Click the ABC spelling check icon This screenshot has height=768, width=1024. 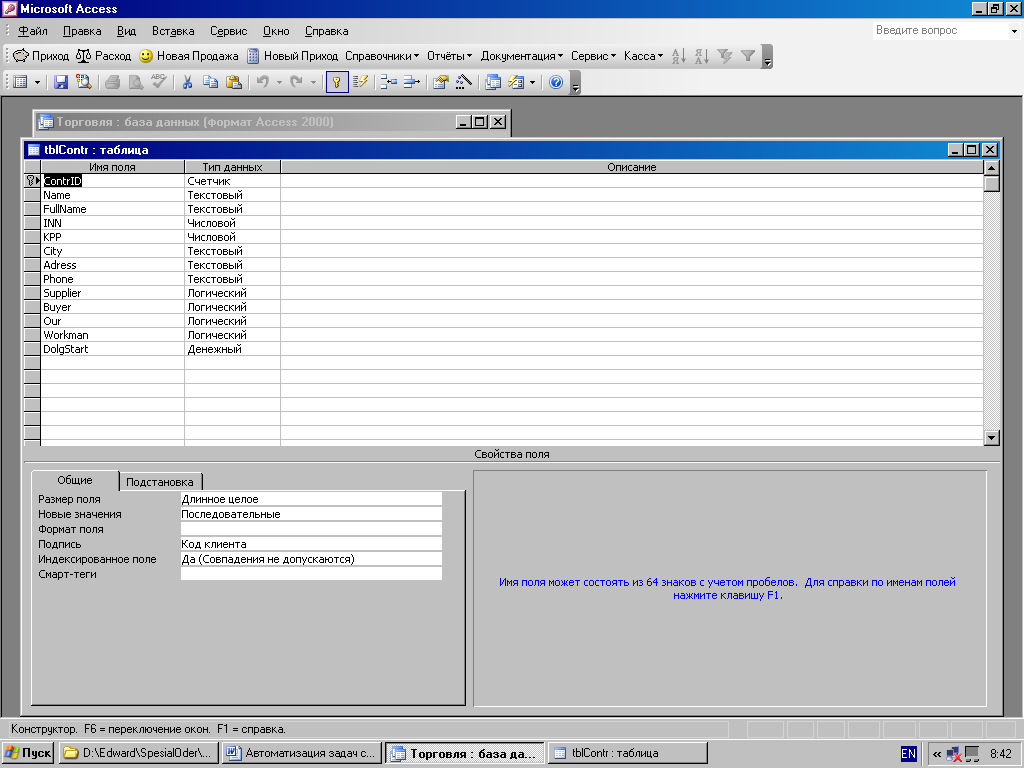158,82
